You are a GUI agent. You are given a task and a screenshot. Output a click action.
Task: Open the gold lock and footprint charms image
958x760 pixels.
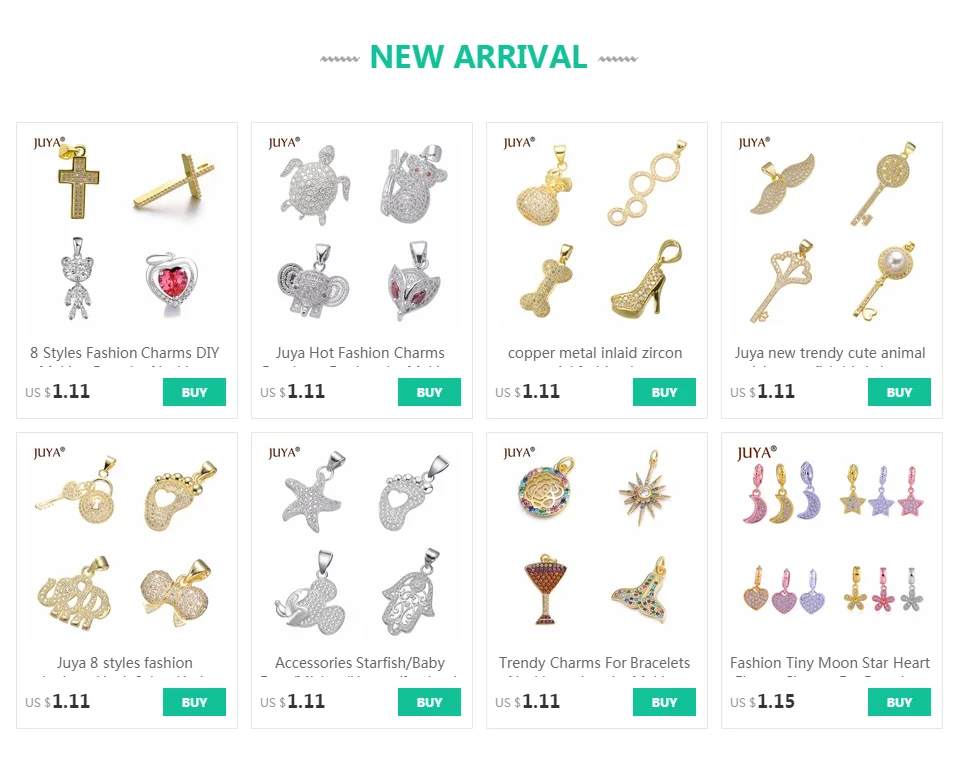tap(127, 543)
